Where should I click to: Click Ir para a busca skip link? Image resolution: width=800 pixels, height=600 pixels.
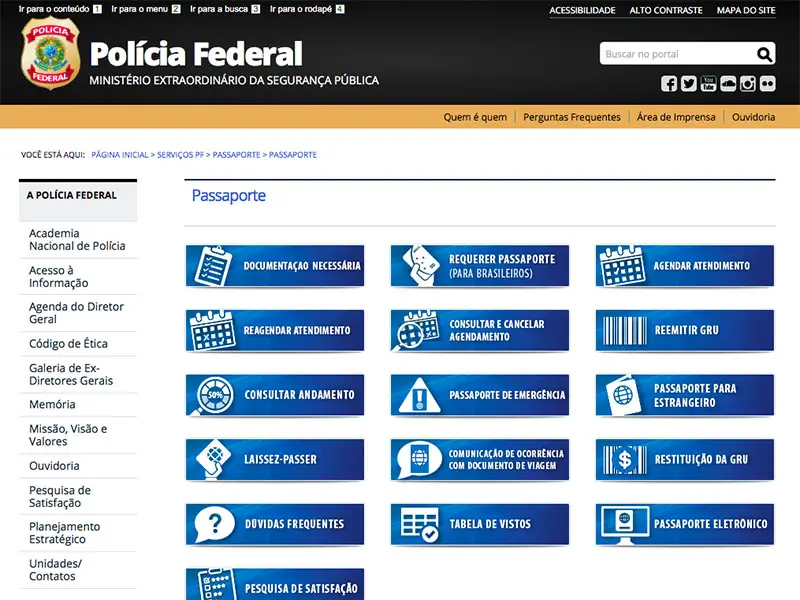point(225,9)
